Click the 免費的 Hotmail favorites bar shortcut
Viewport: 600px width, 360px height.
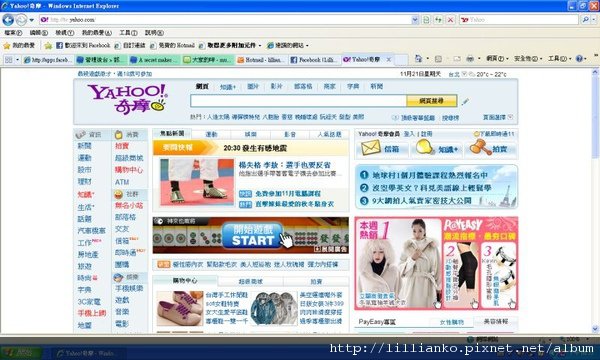coord(172,46)
